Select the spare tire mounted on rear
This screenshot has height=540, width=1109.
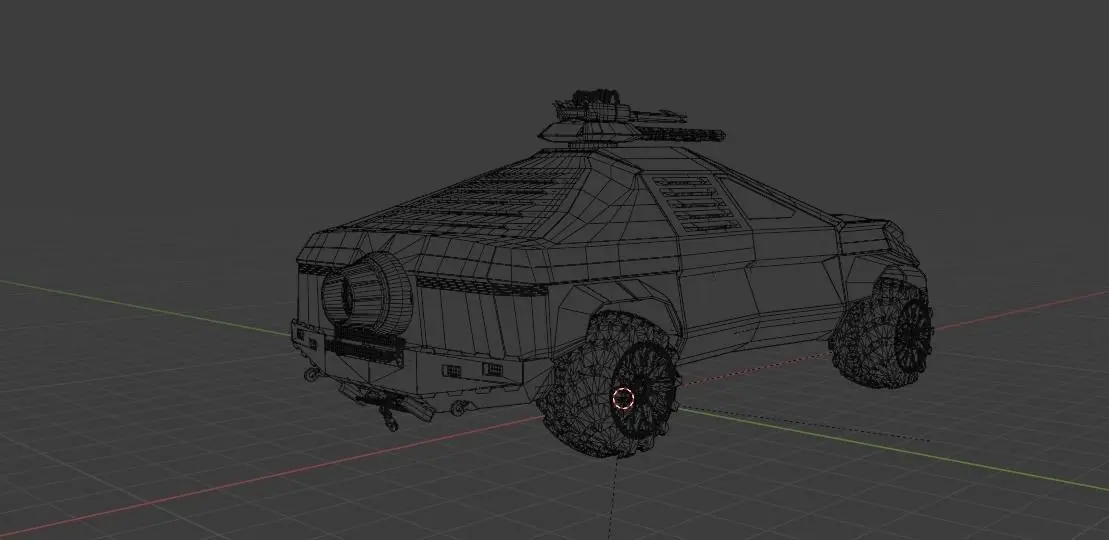coord(367,292)
